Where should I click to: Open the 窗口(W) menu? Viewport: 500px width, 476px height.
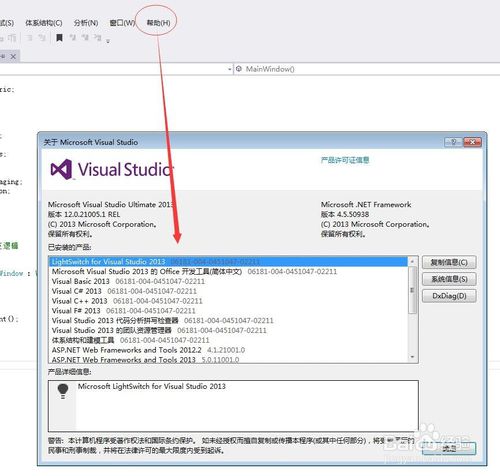tap(122, 23)
